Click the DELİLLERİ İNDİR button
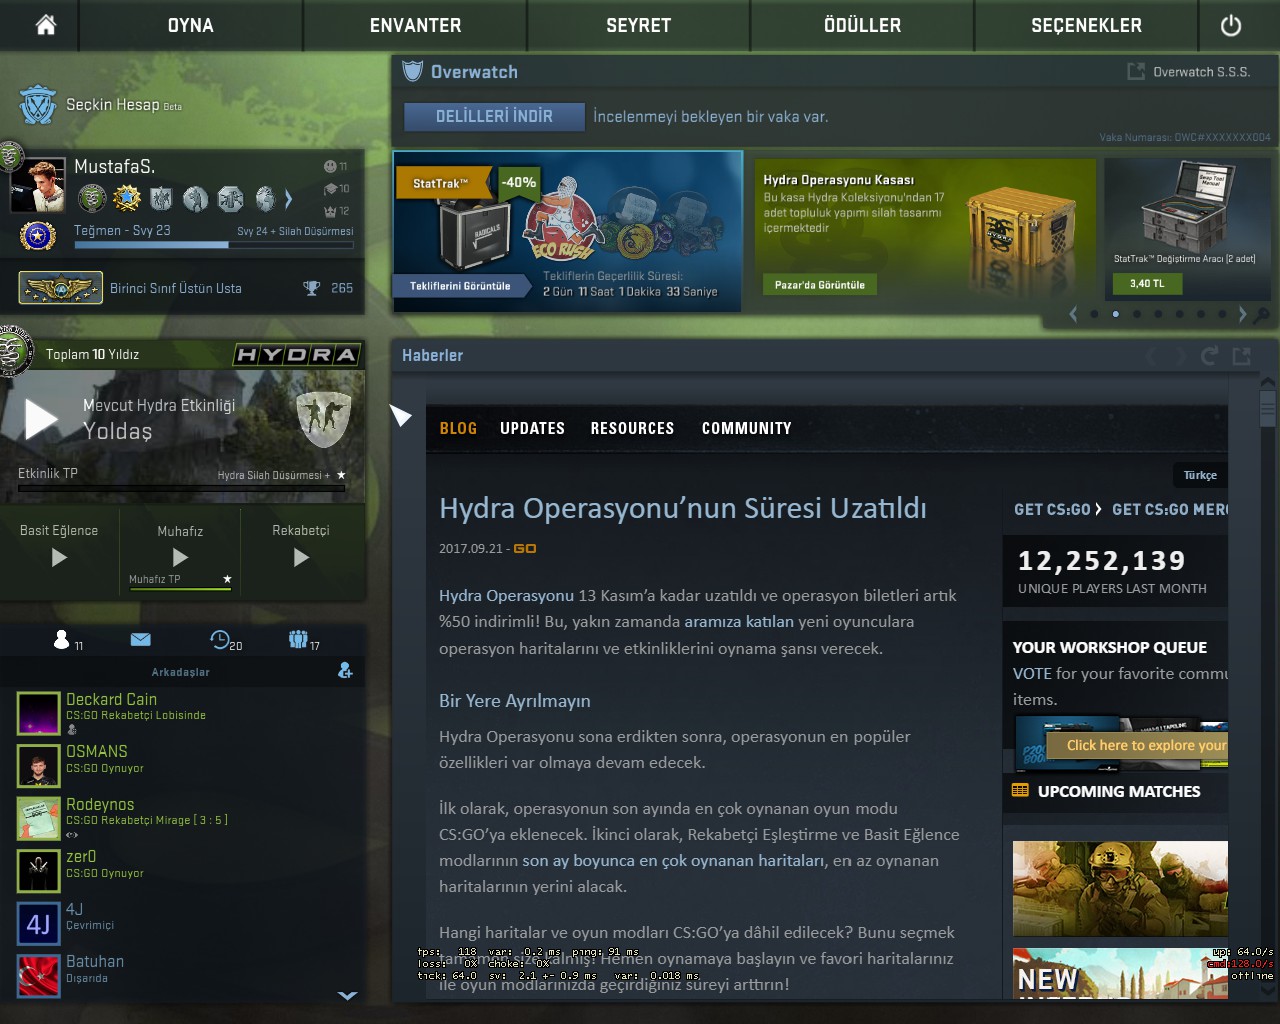This screenshot has height=1024, width=1280. pyautogui.click(x=494, y=116)
